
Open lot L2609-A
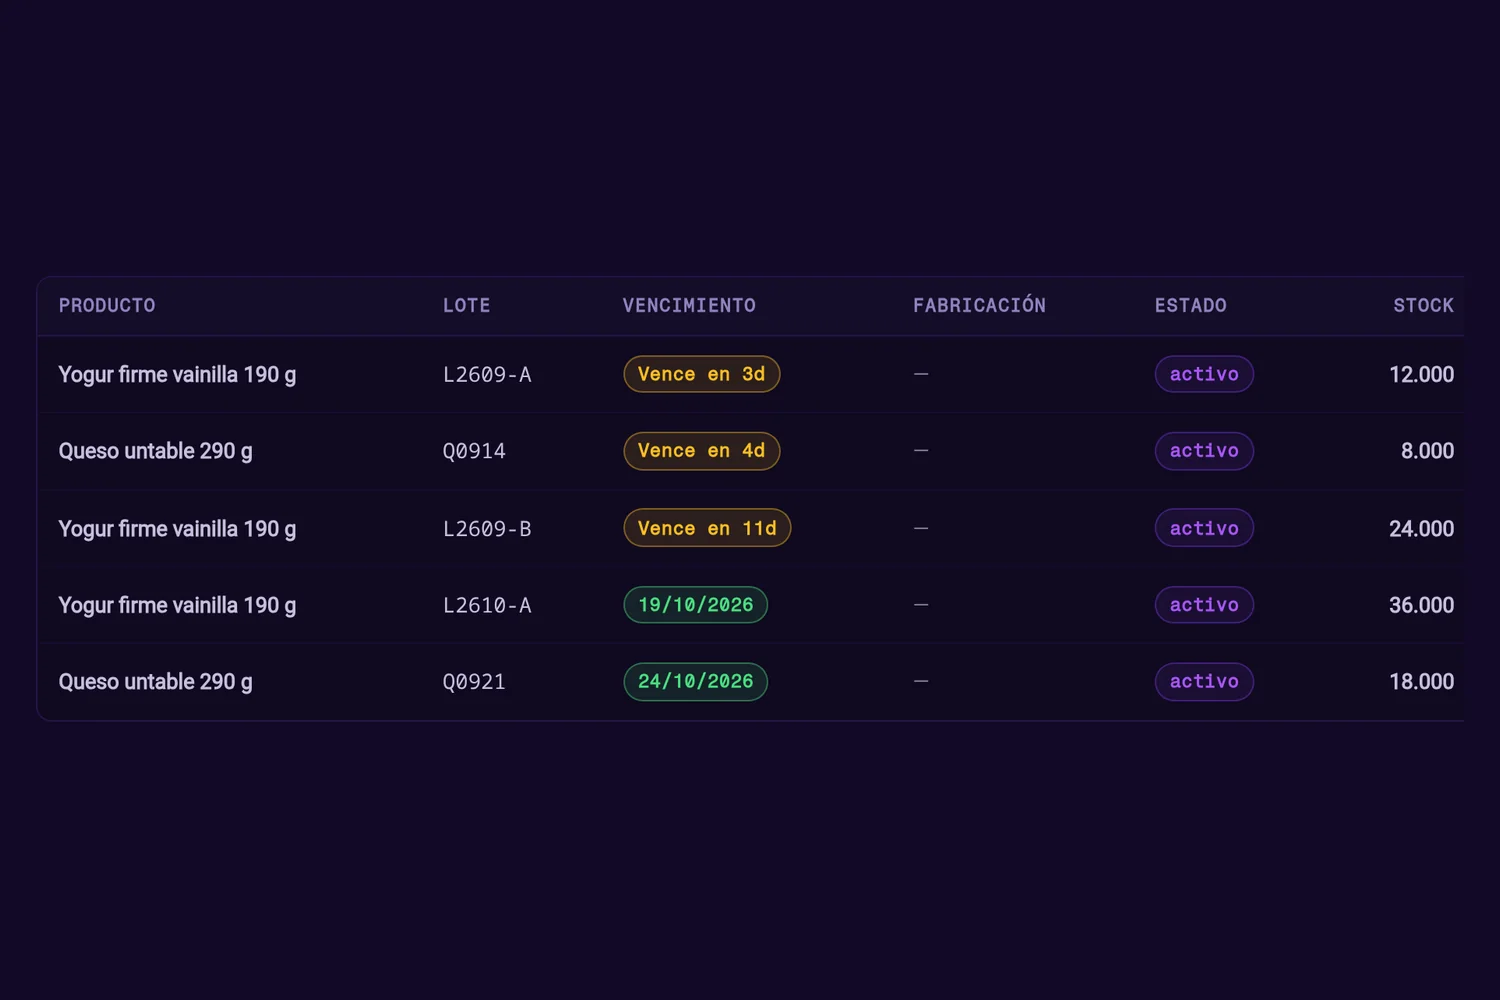click(x=487, y=375)
